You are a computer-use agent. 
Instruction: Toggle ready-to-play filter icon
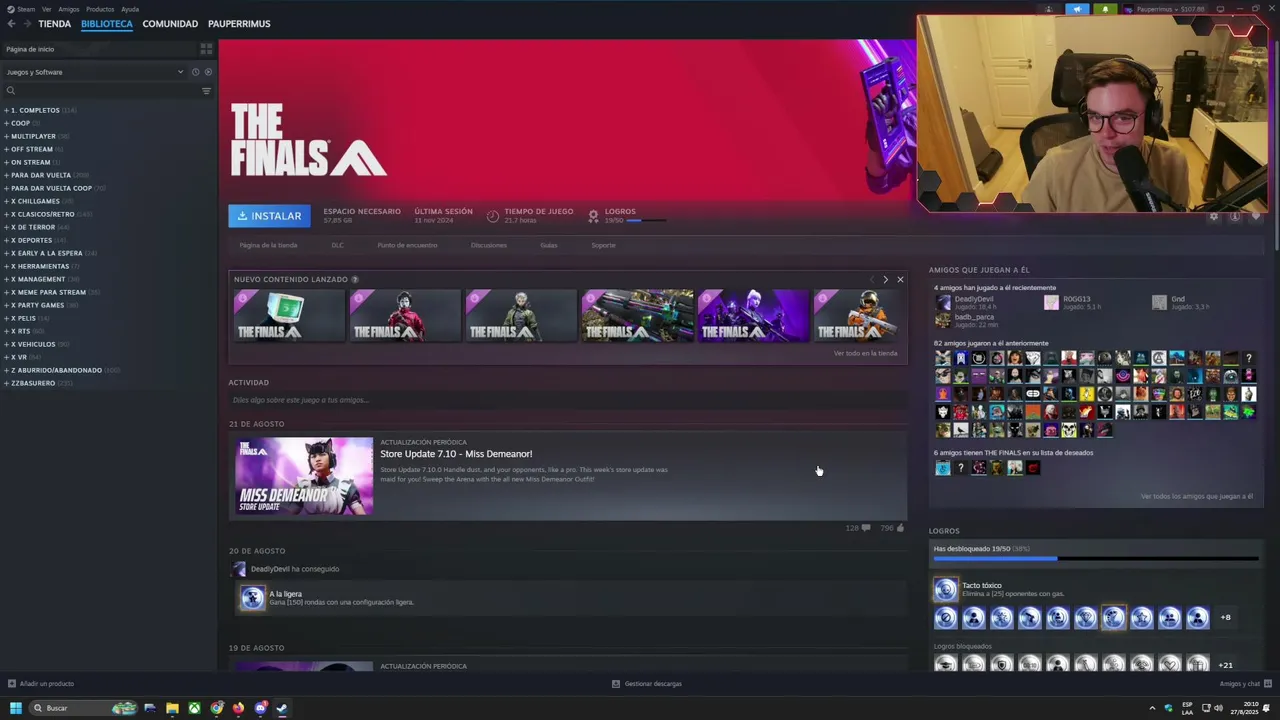coord(208,72)
